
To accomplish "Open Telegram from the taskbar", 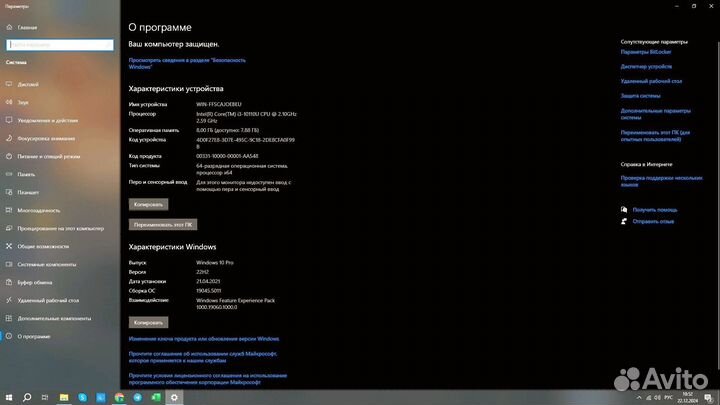I will click(x=138, y=397).
